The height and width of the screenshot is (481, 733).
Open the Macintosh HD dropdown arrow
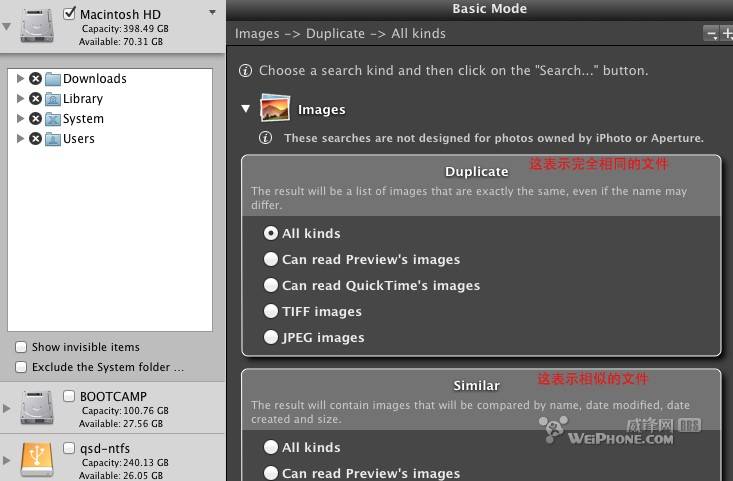point(212,13)
